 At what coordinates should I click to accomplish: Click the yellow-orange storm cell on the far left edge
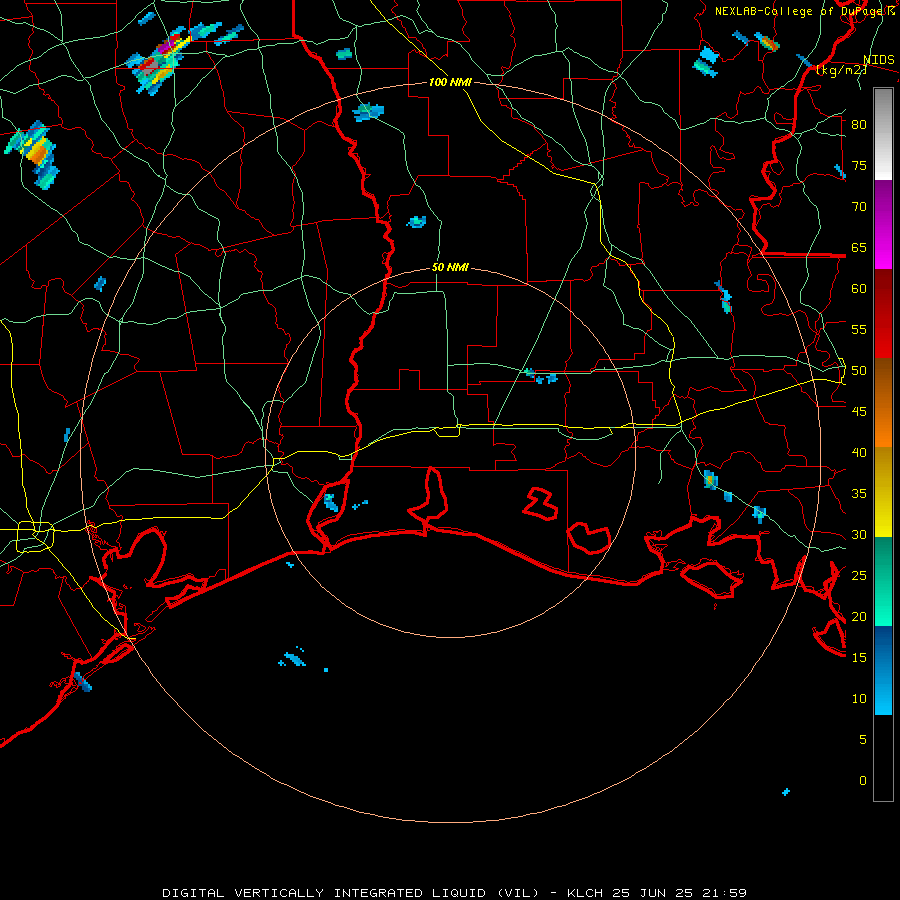(34, 153)
